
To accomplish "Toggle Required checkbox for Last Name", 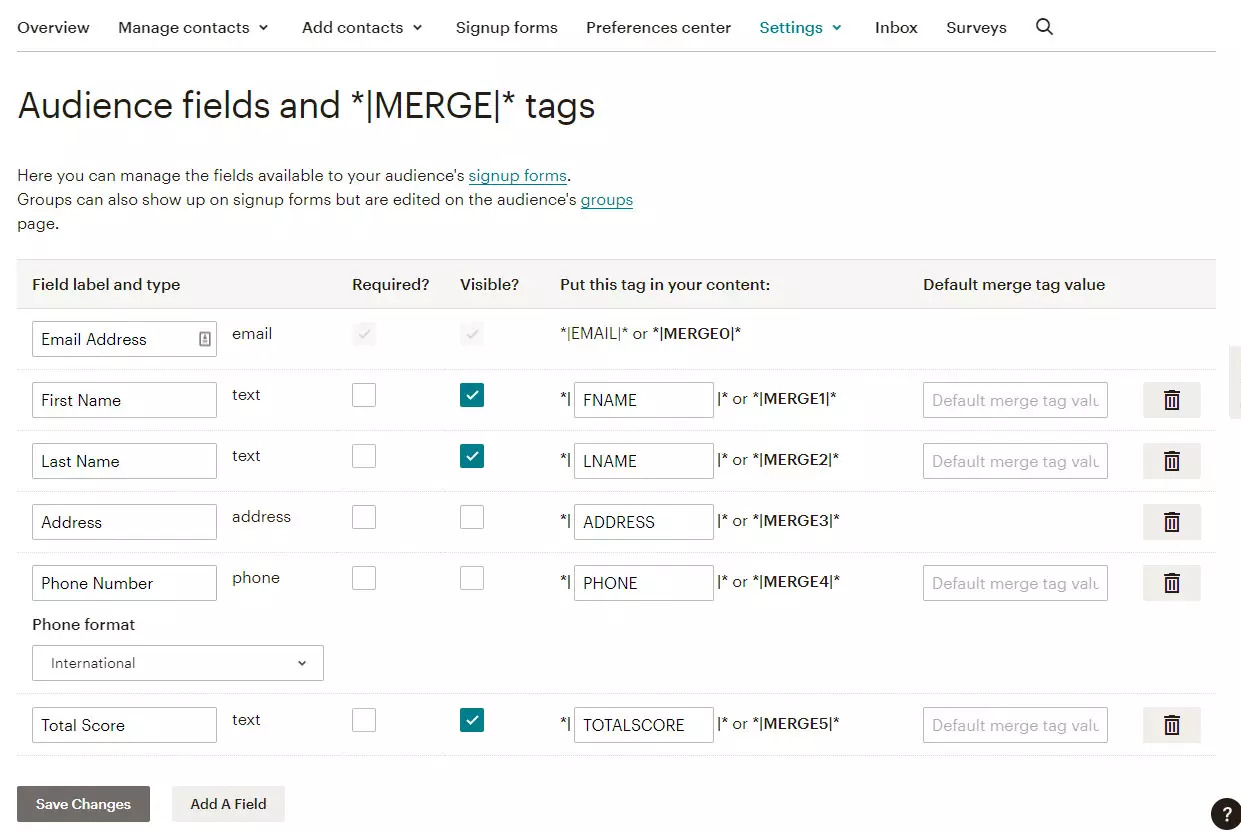I will 364,456.
